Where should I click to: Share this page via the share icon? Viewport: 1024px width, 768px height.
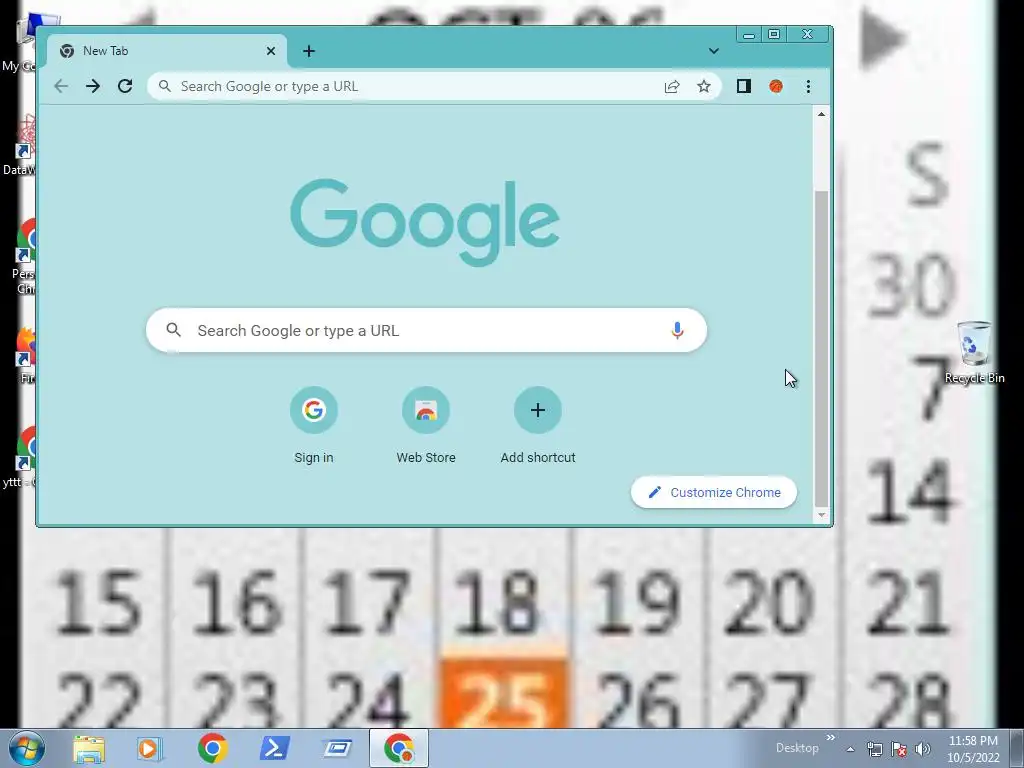672,86
